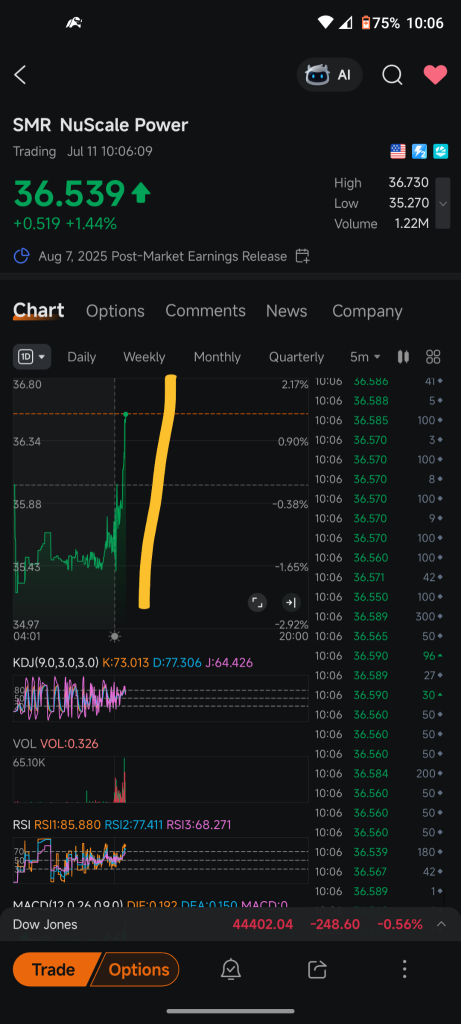Select the 36.589 trade row with 300 shares
This screenshot has width=461, height=1024.
click(380, 616)
